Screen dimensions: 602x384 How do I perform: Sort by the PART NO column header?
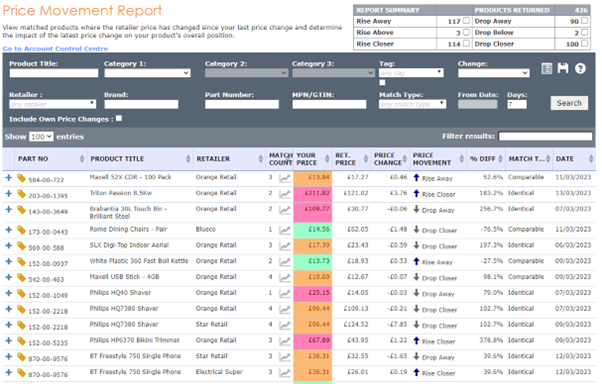(50, 159)
